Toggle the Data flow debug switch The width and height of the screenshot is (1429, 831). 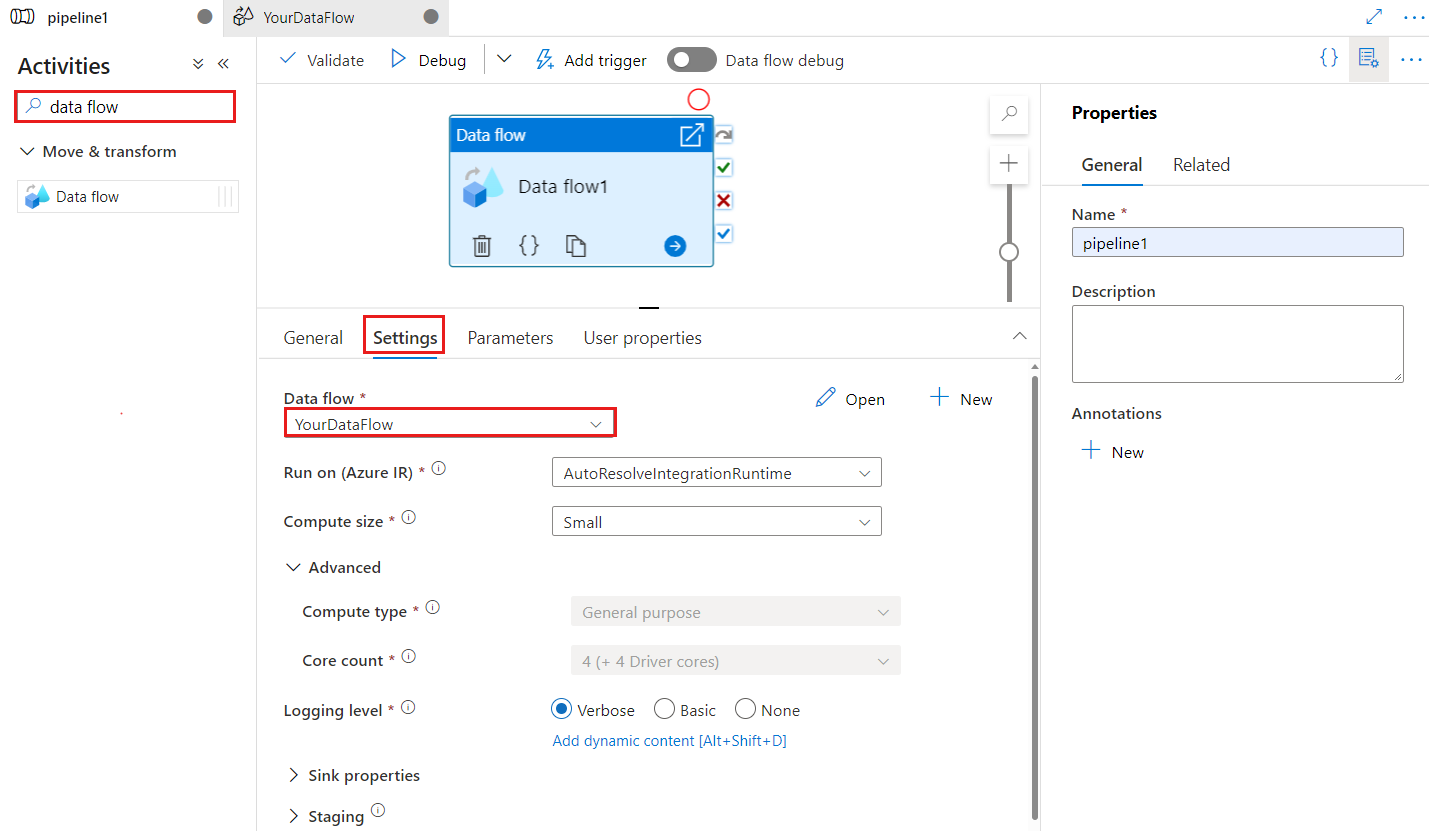tap(691, 60)
